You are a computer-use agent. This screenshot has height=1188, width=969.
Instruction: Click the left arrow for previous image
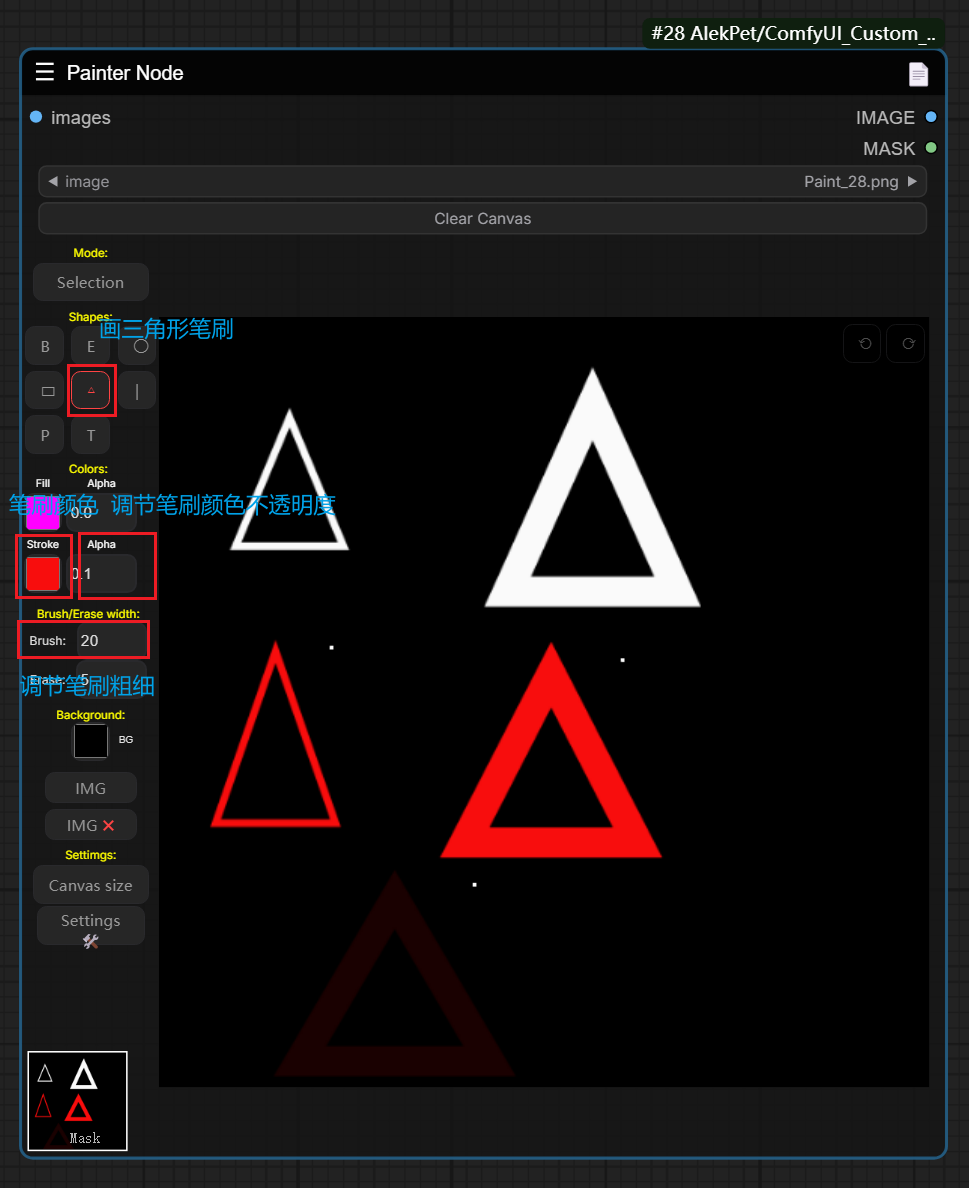pyautogui.click(x=52, y=182)
